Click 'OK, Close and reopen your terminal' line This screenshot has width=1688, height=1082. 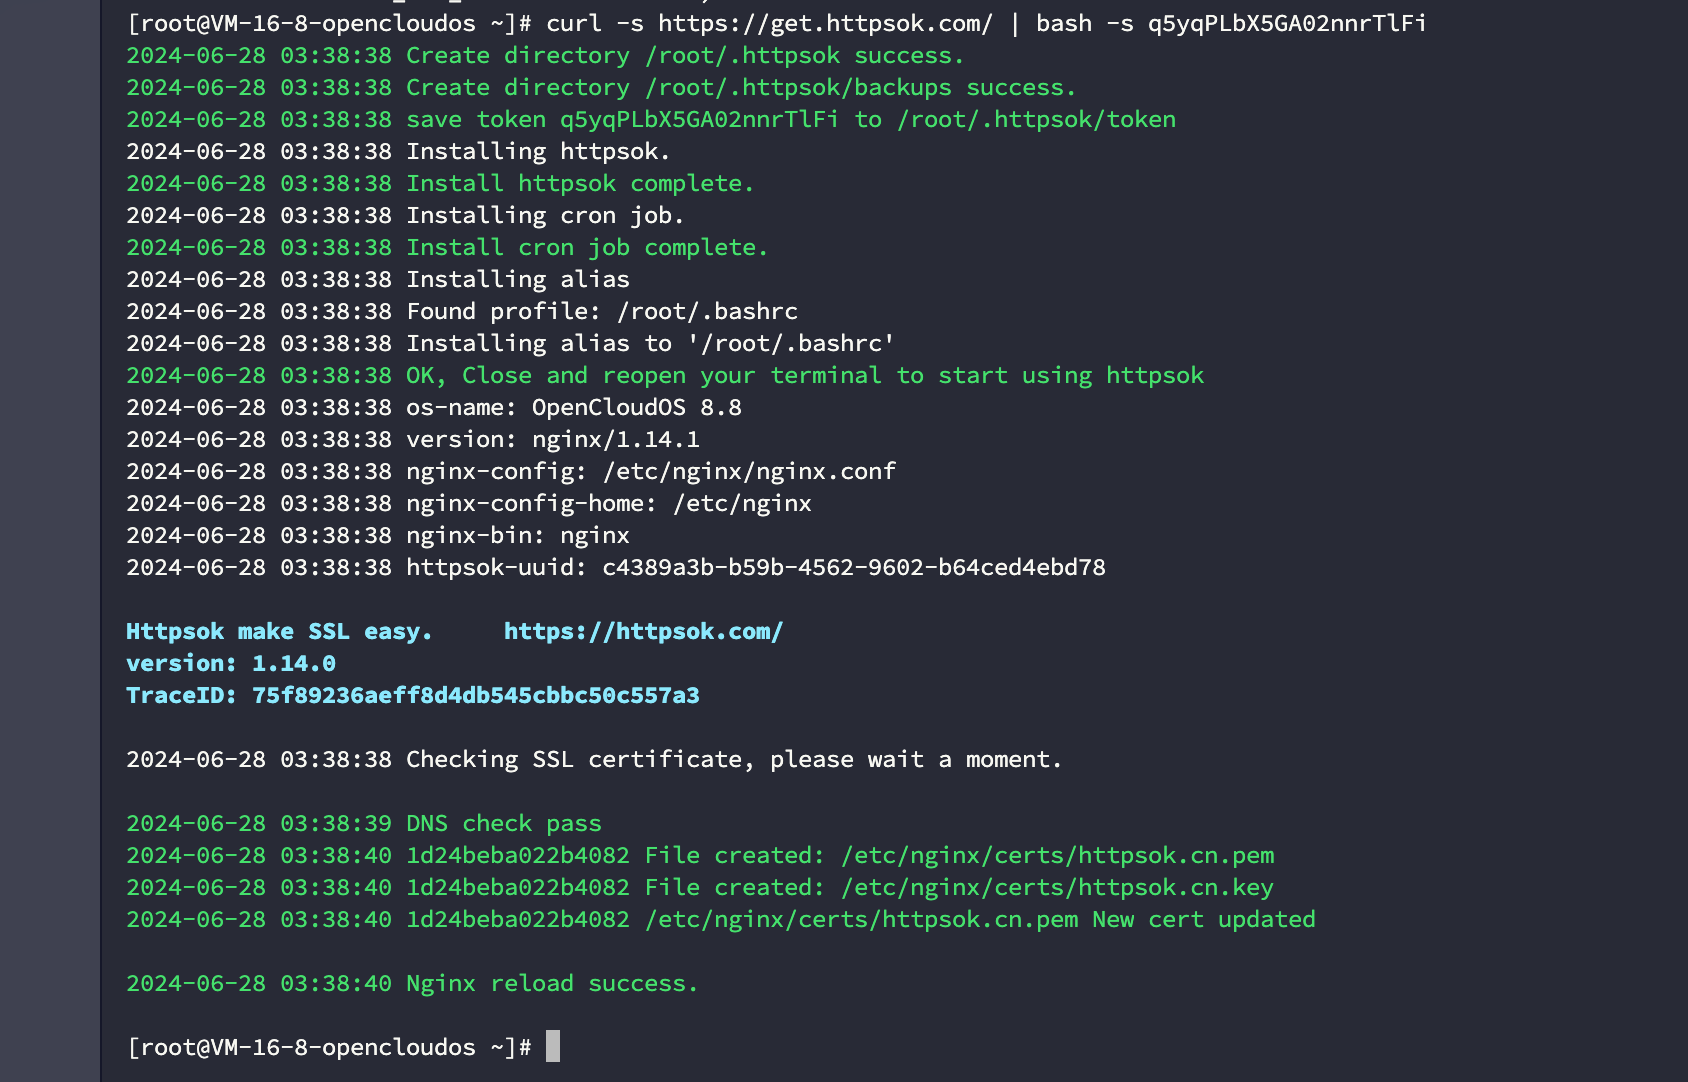coord(665,375)
